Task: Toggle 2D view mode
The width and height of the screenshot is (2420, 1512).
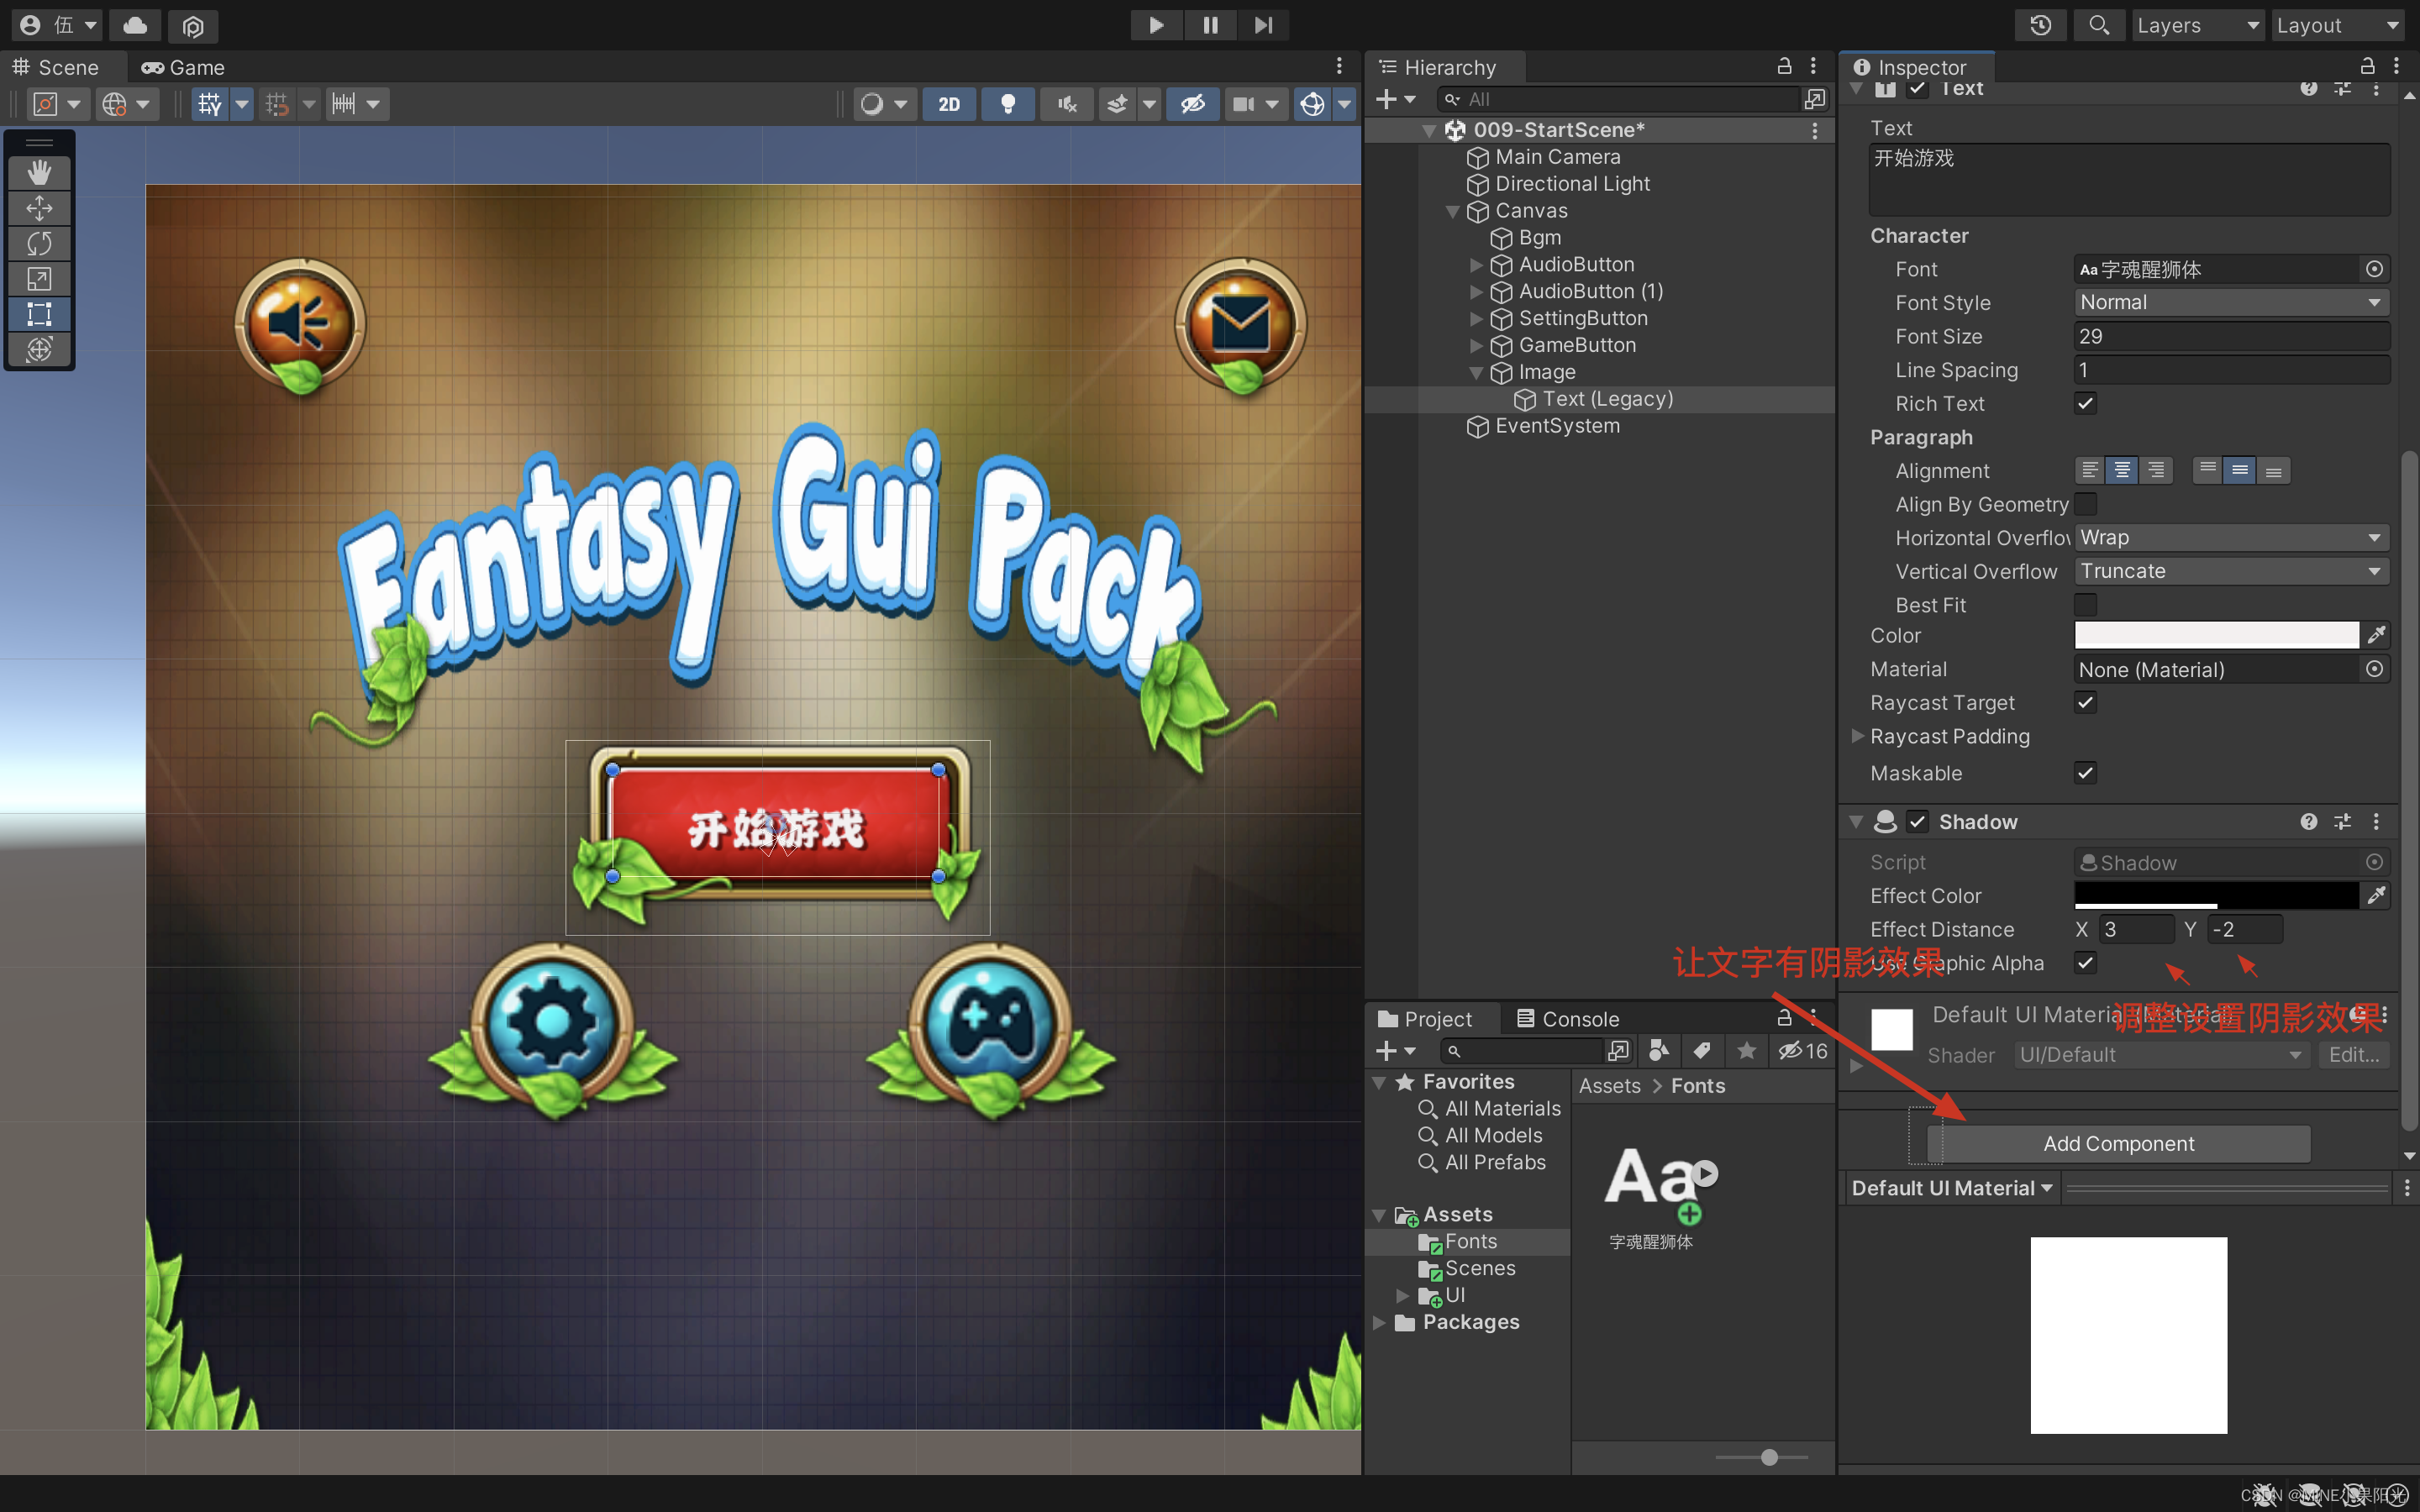Action: 949,104
